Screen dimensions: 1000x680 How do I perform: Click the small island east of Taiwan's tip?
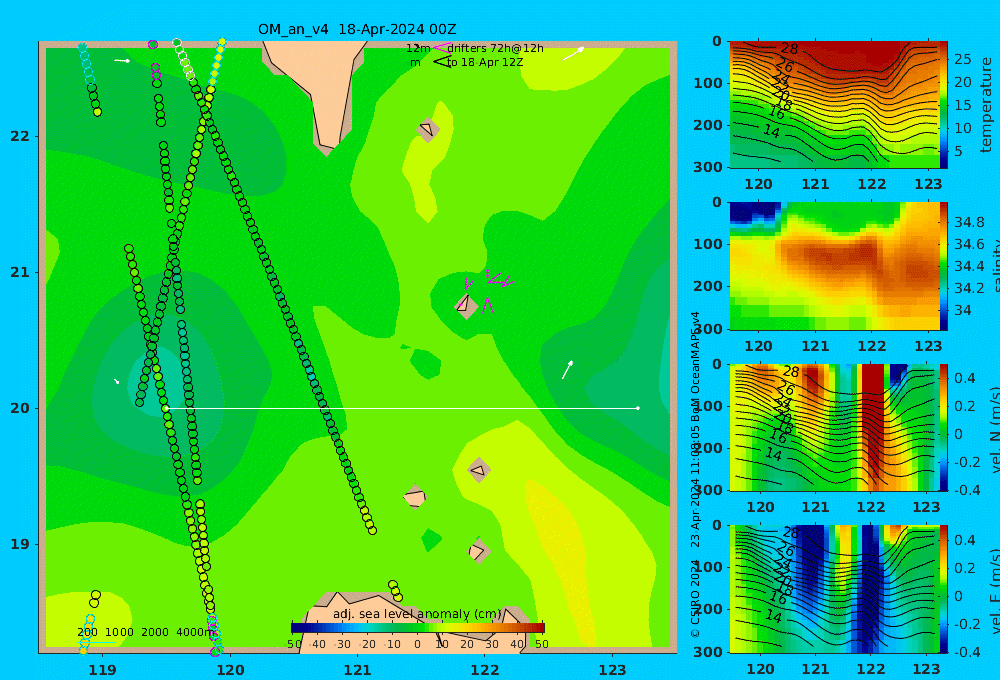click(x=428, y=129)
